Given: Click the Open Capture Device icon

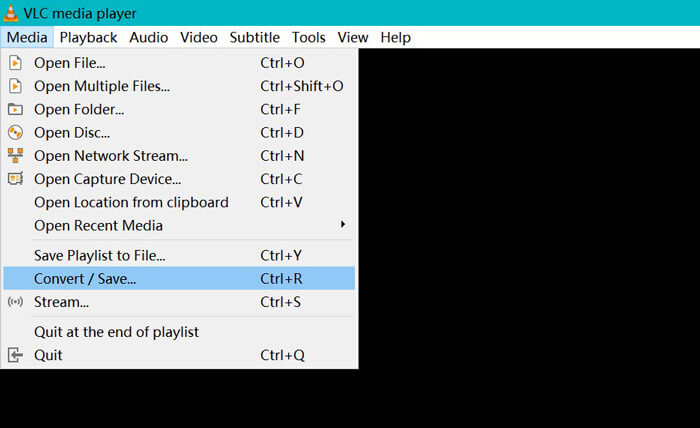Looking at the screenshot, I should click(x=15, y=179).
